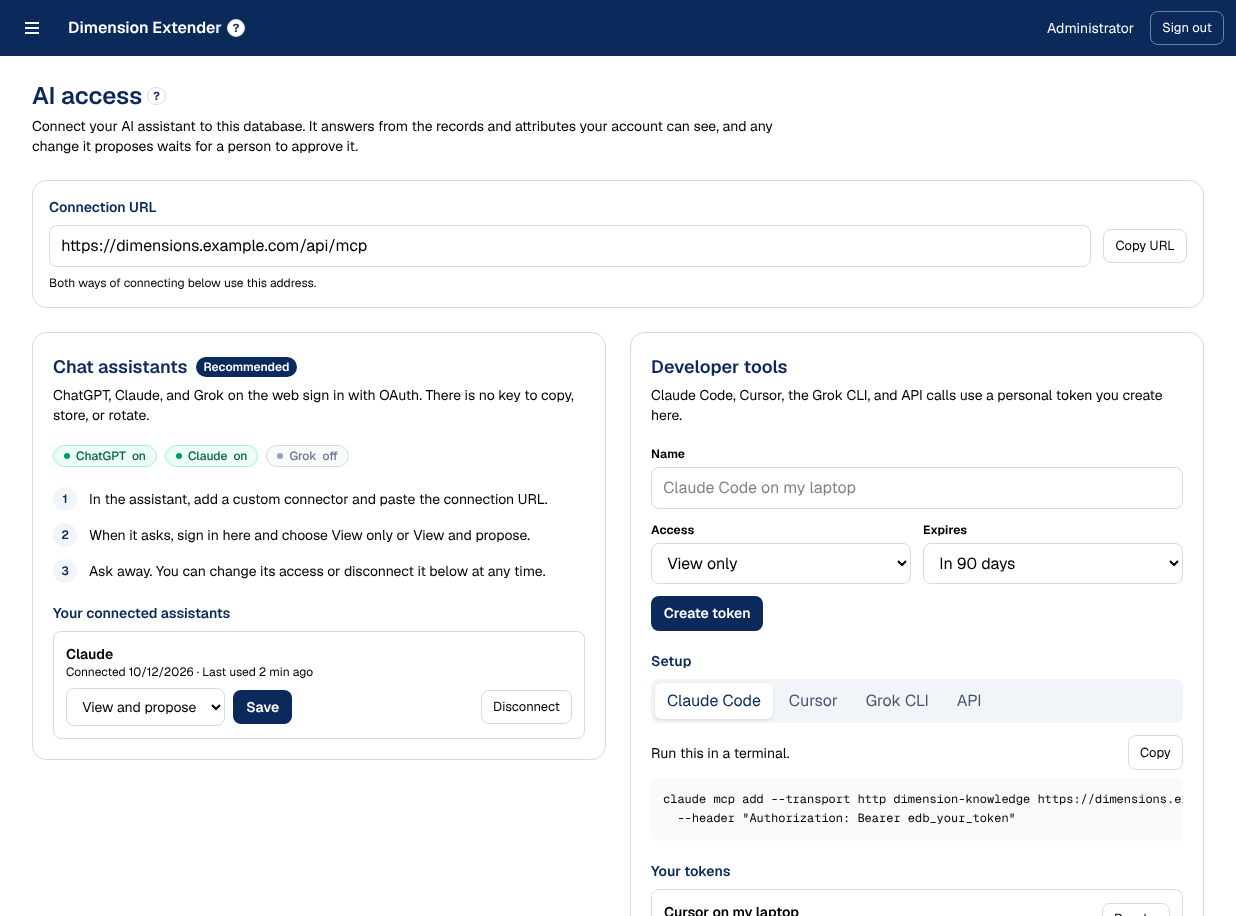Image resolution: width=1236 pixels, height=916 pixels.
Task: Click the Both ways of connecting hint text
Action: click(x=183, y=283)
